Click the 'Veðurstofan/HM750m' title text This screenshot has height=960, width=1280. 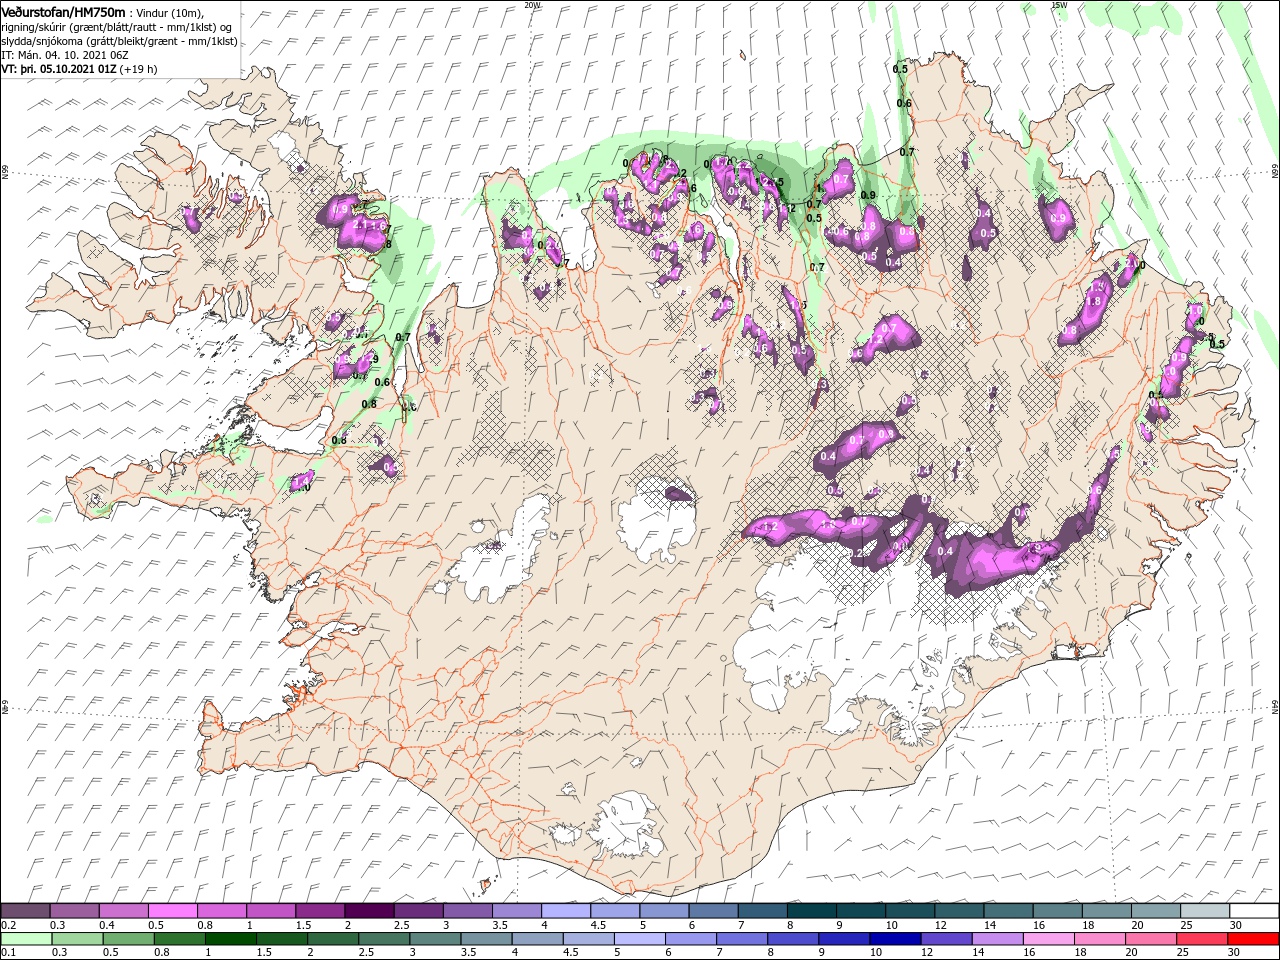pos(64,12)
